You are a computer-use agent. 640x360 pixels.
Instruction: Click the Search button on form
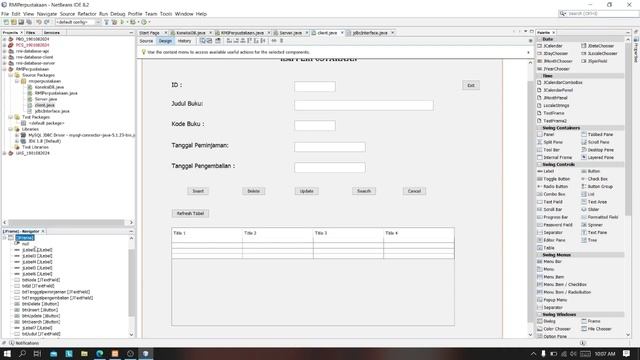pos(364,191)
